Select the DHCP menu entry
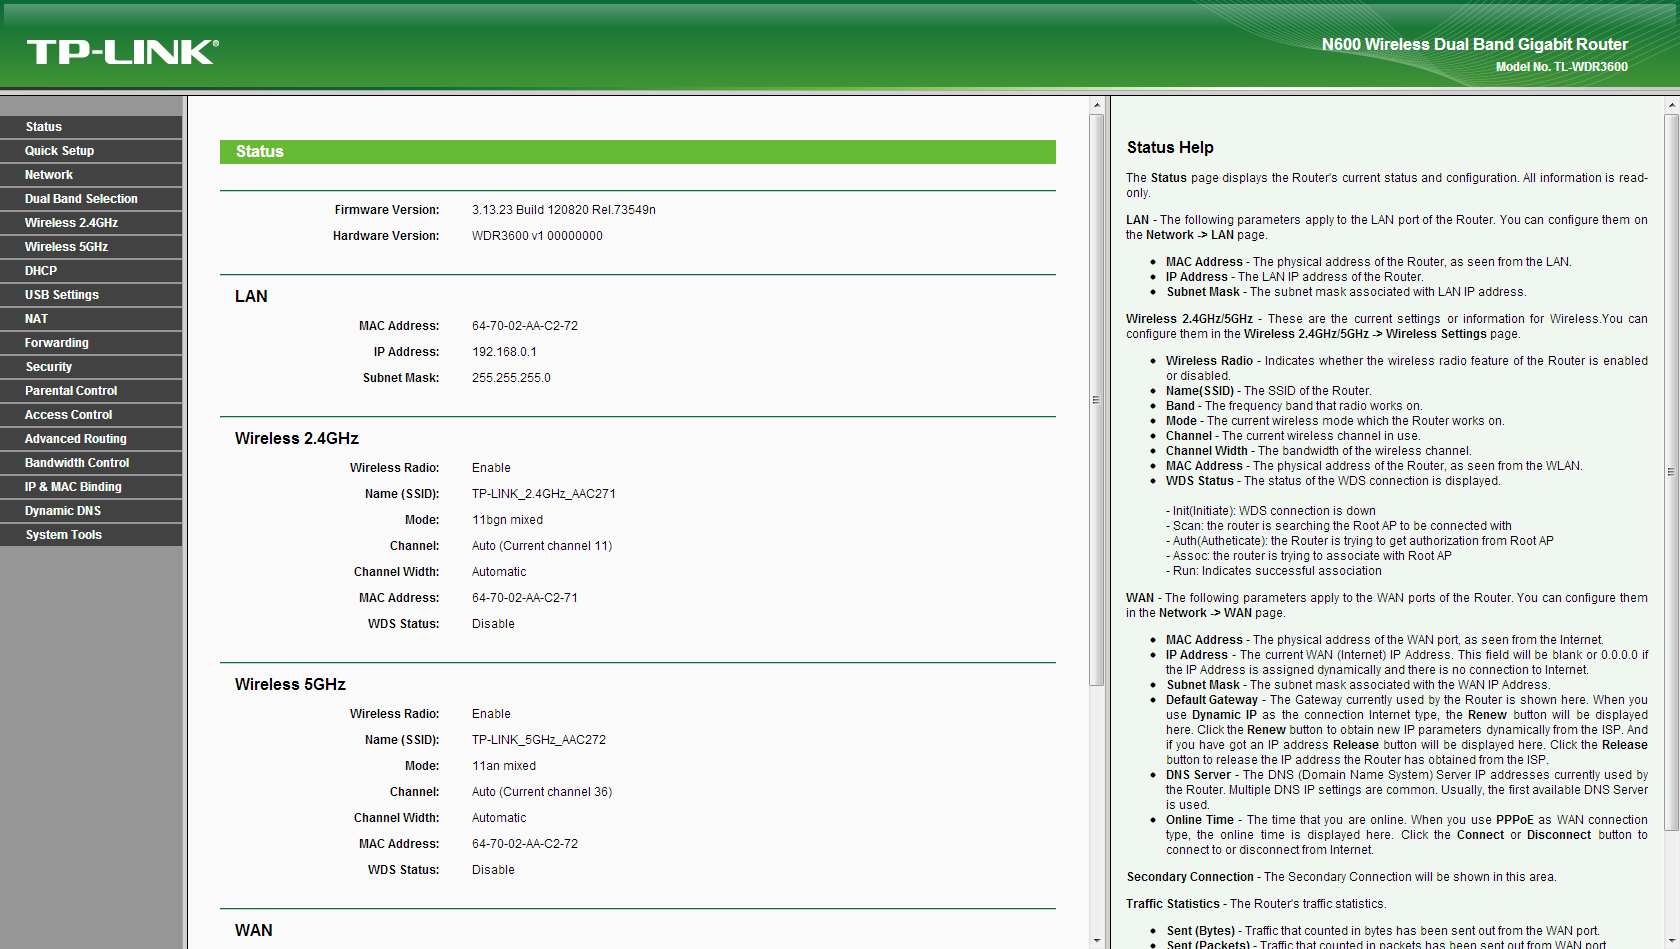Image resolution: width=1680 pixels, height=949 pixels. click(91, 271)
